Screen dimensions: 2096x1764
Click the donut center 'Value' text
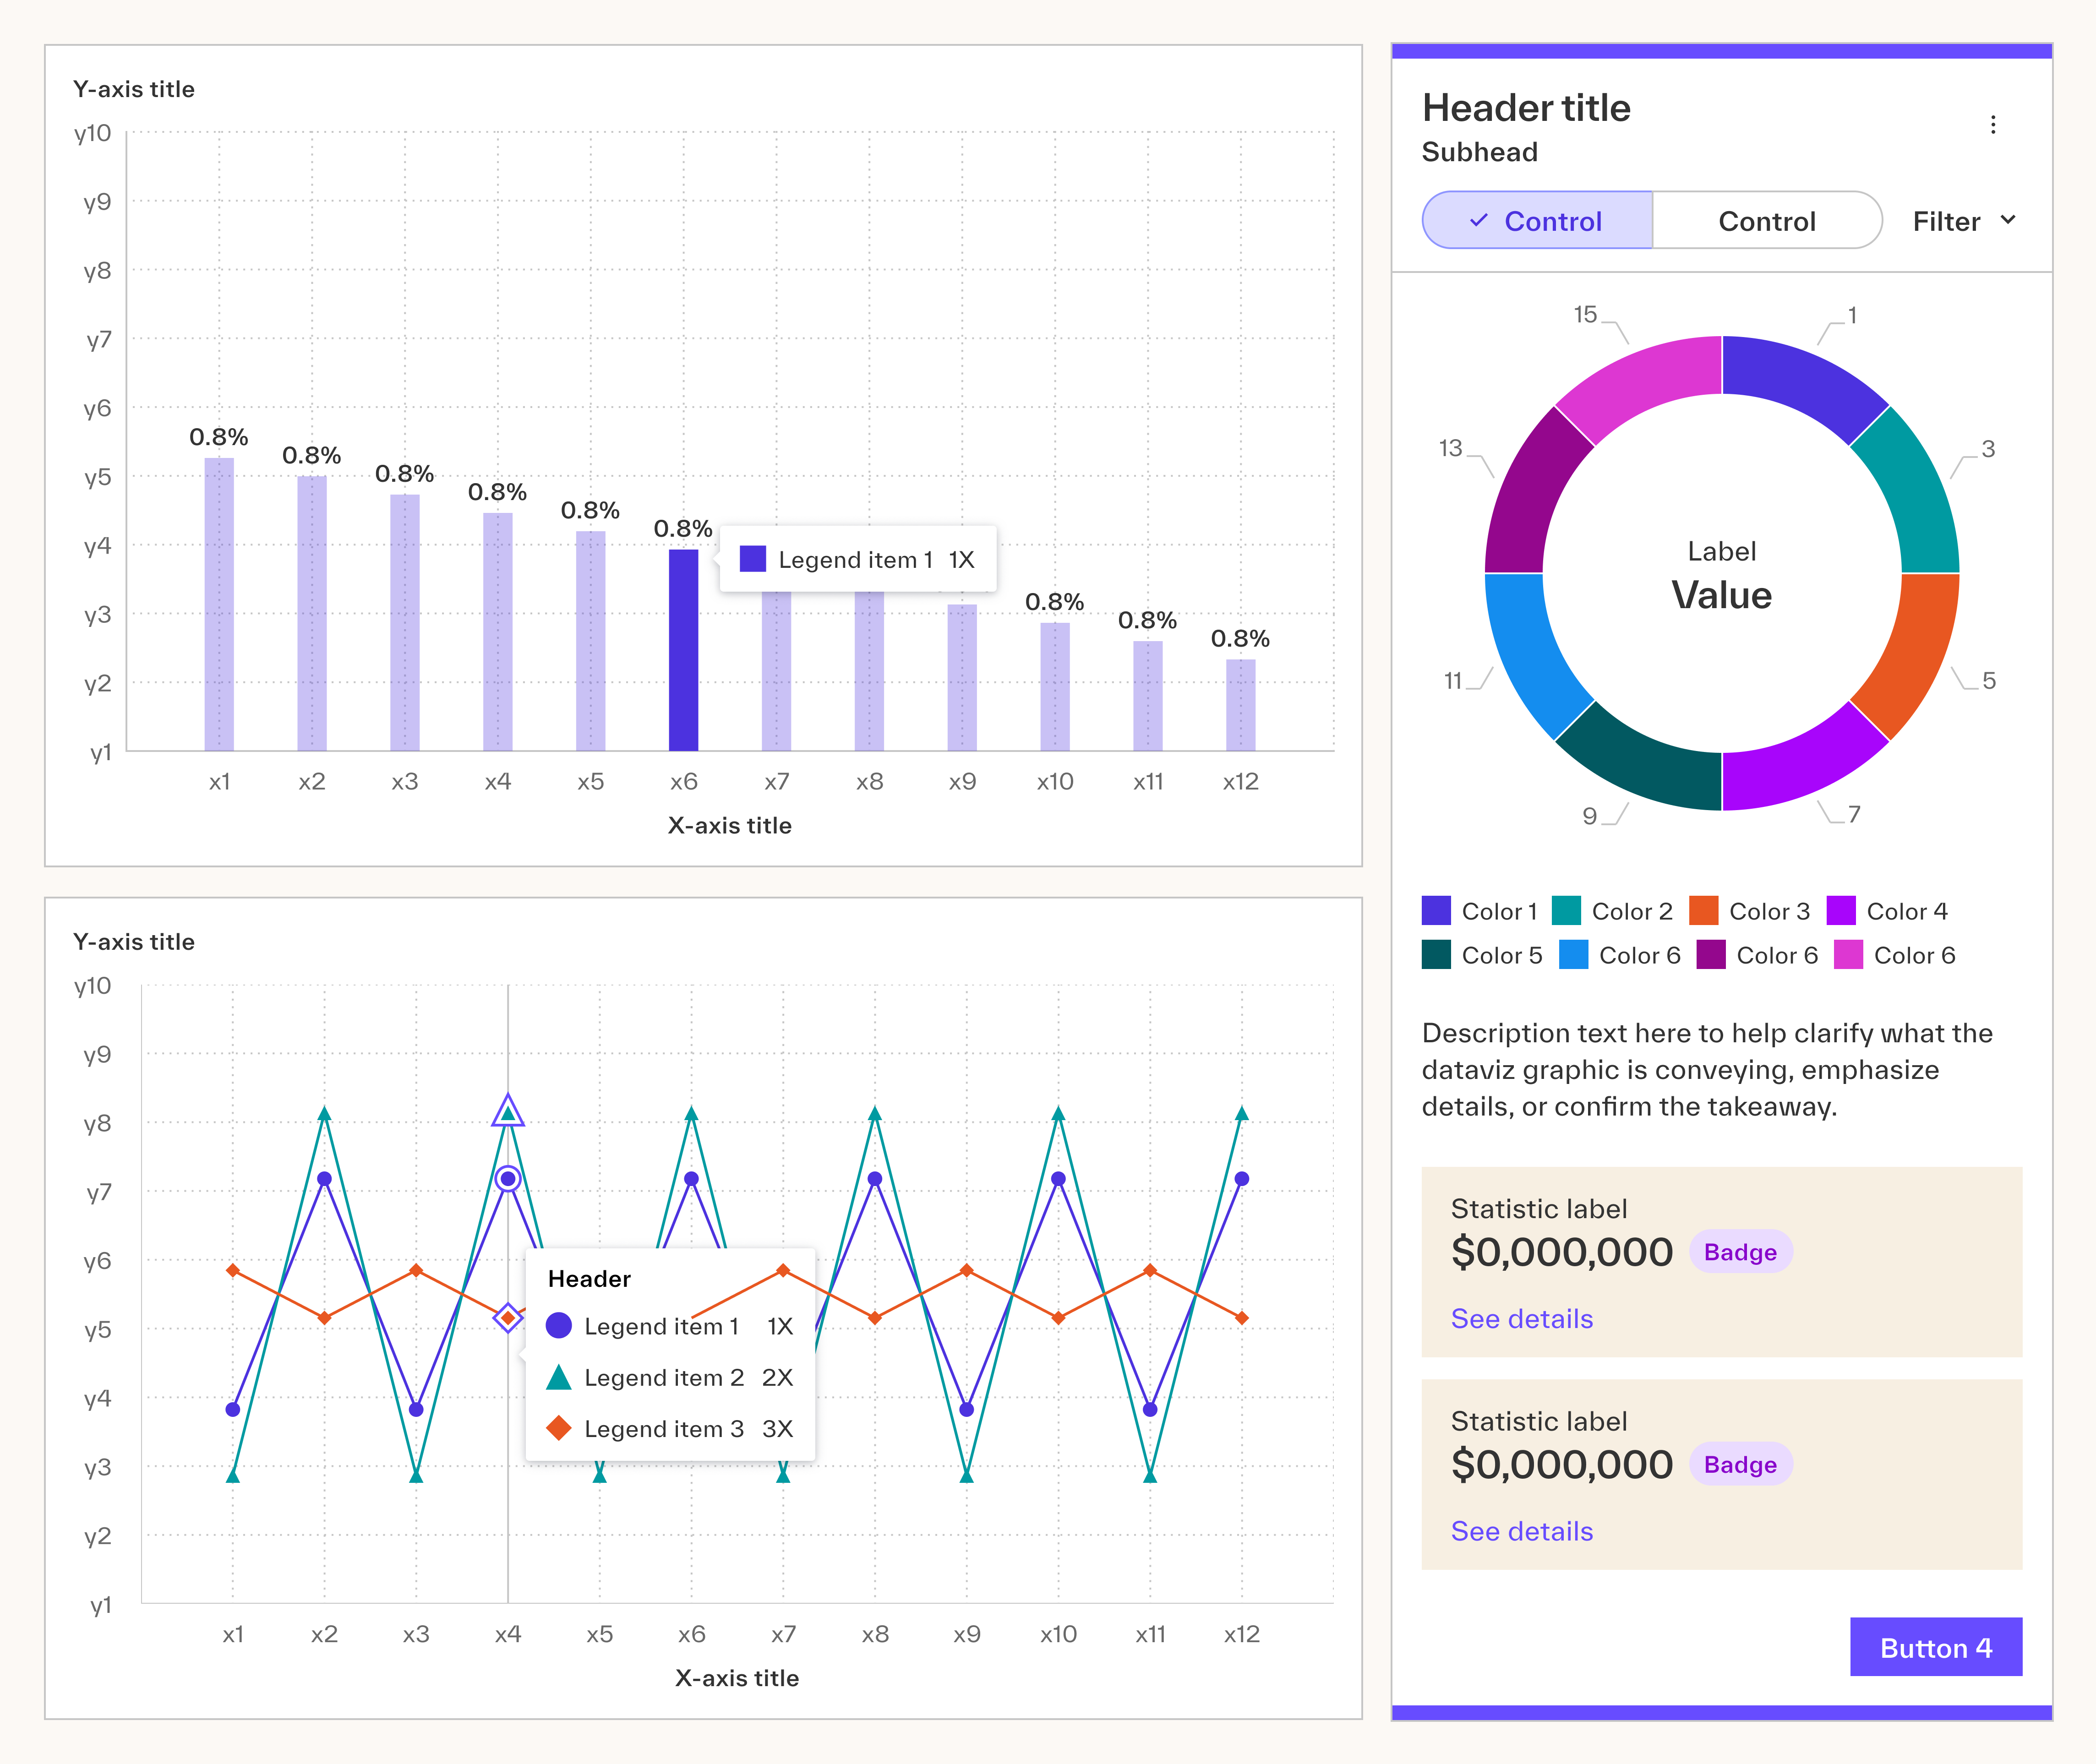click(1722, 596)
